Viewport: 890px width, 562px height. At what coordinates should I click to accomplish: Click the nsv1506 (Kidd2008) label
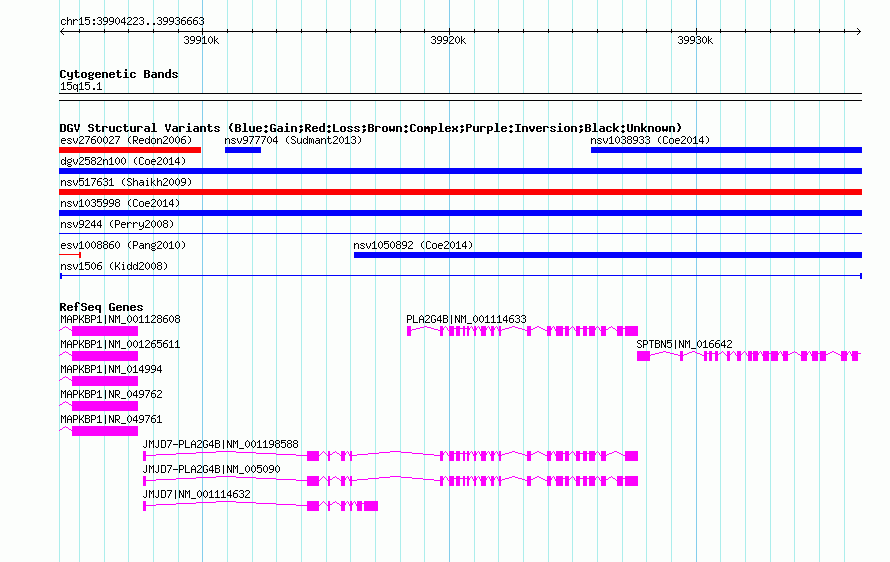click(114, 266)
